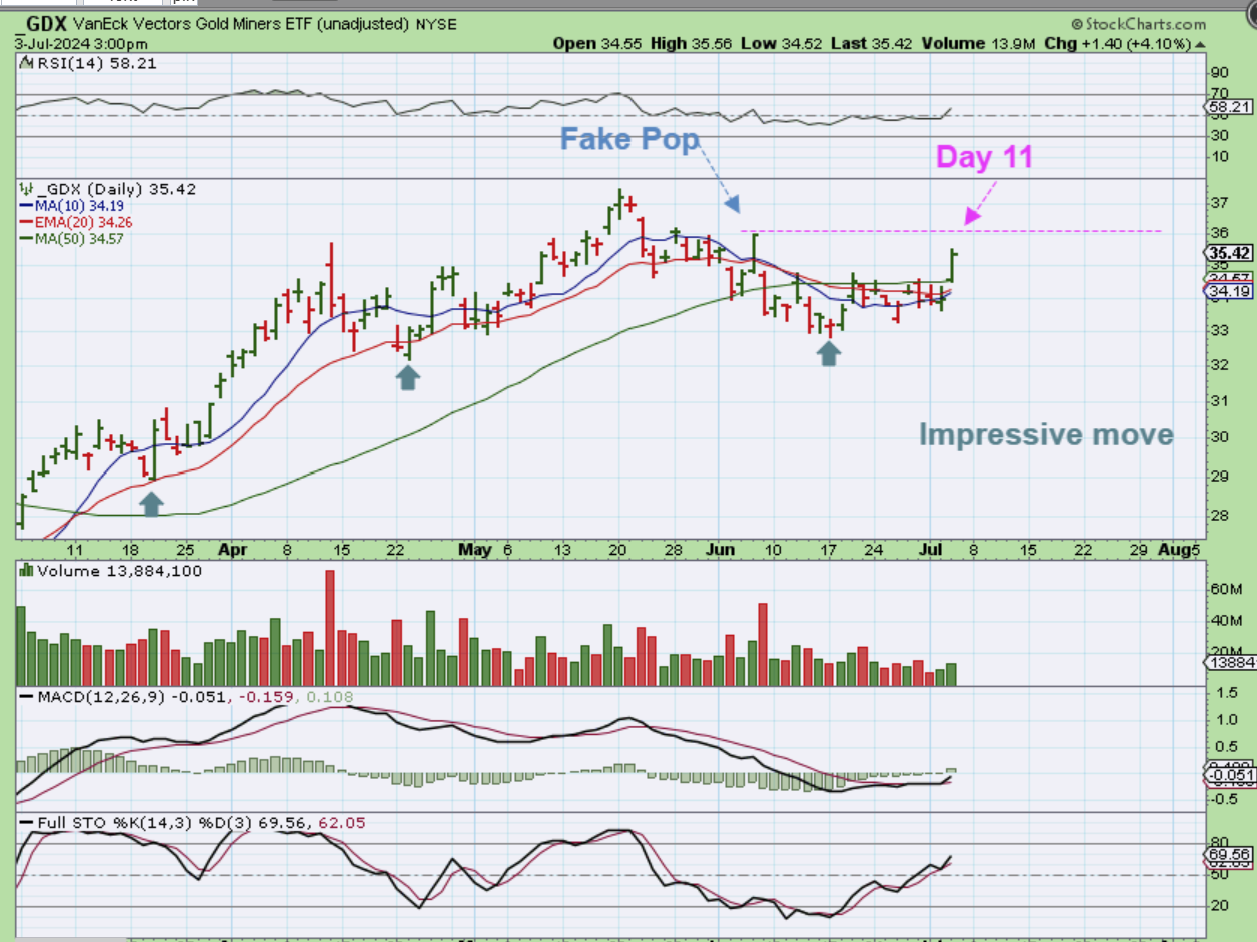Viewport: 1257px width, 942px height.
Task: Click the Jun month label on date axis
Action: coord(718,549)
